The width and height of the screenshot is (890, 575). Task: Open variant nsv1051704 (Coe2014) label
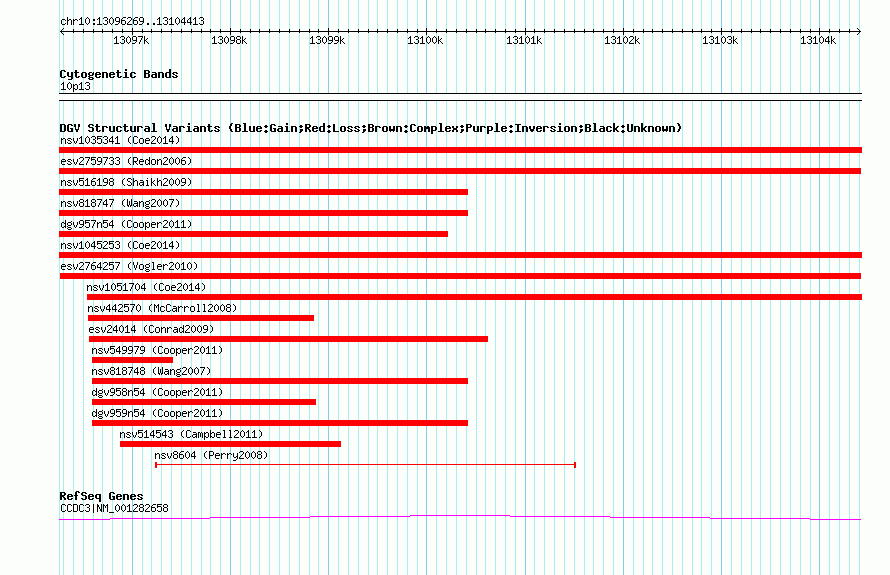pos(146,287)
